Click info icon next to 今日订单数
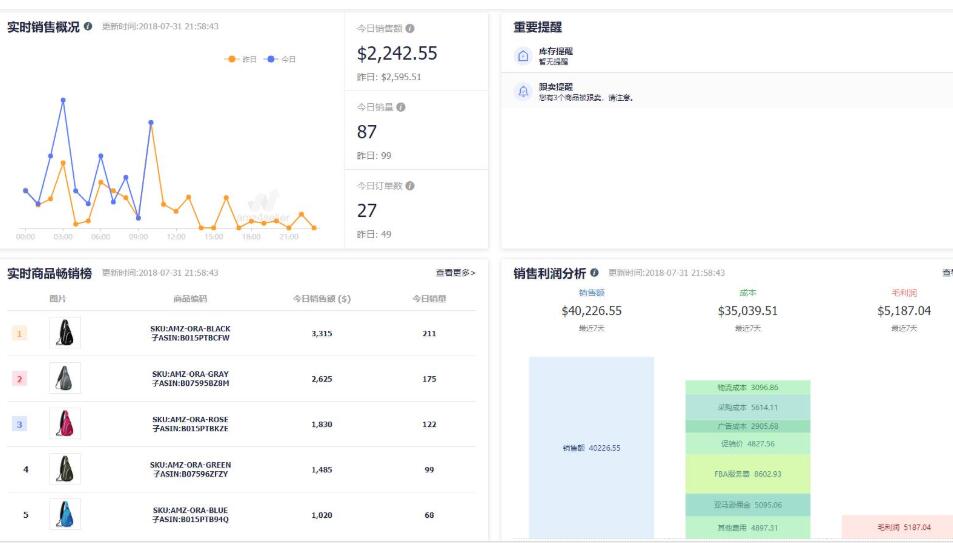The height and width of the screenshot is (543, 953). 410,186
